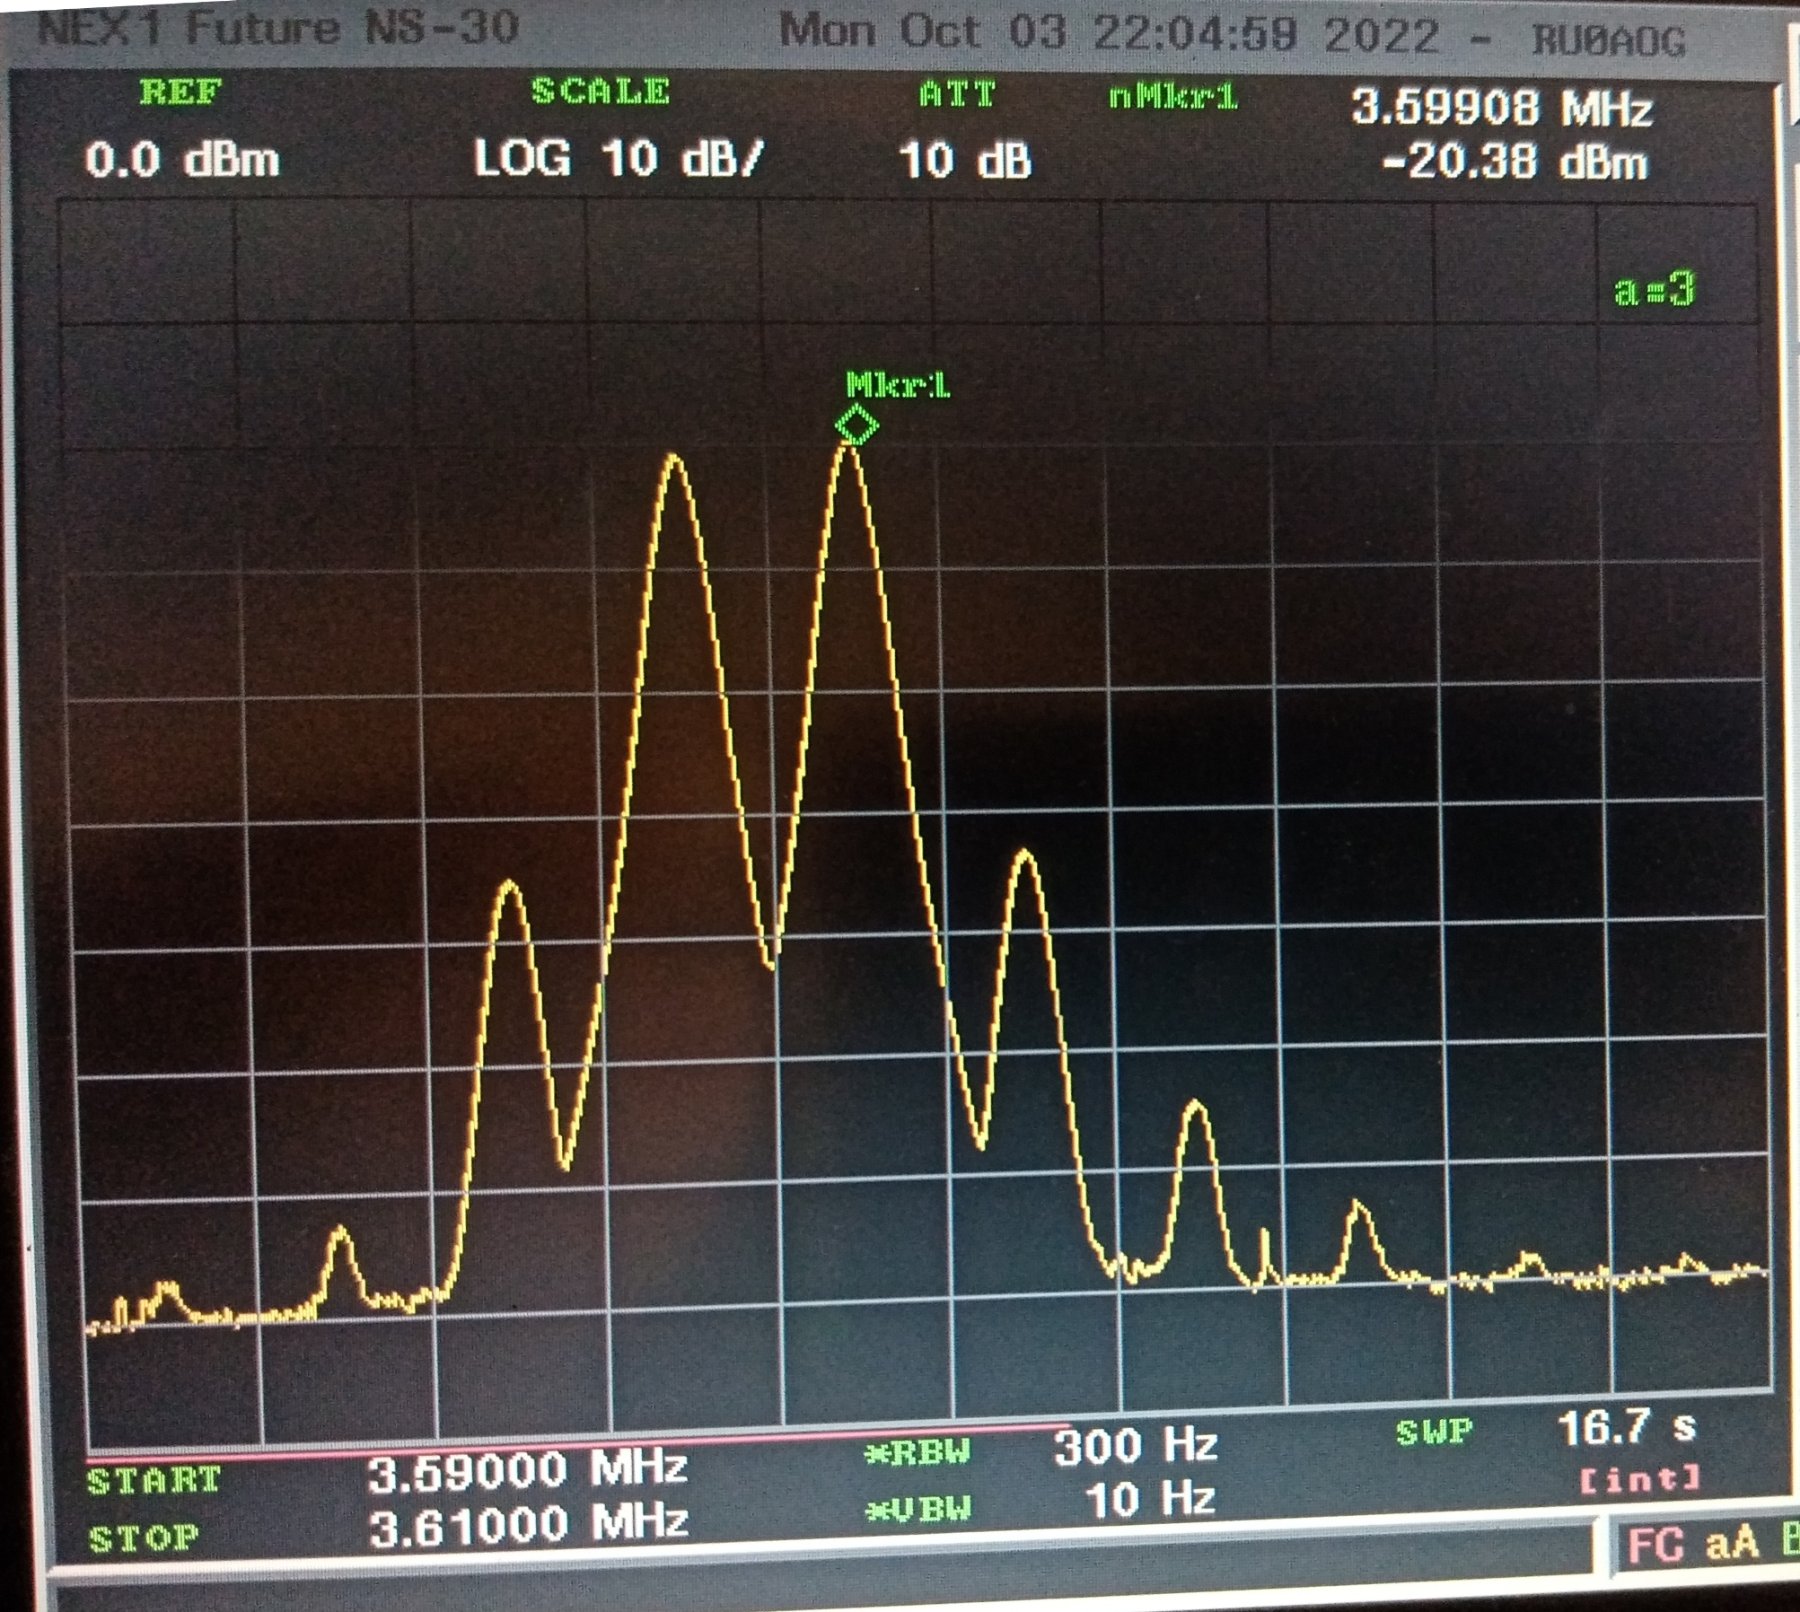The image size is (1800, 1612).
Task: Click the 16.7 s sweep time value
Action: (1626, 1428)
